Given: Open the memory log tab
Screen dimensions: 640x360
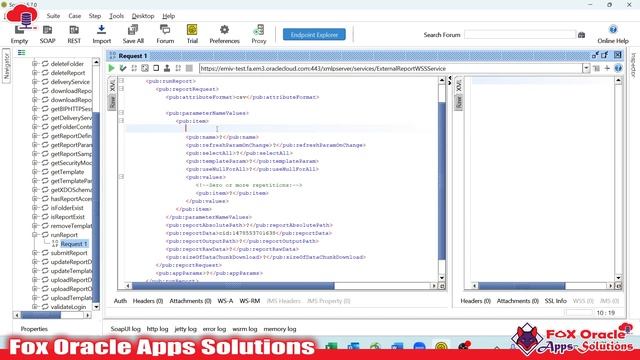Looking at the screenshot, I should (x=280, y=329).
